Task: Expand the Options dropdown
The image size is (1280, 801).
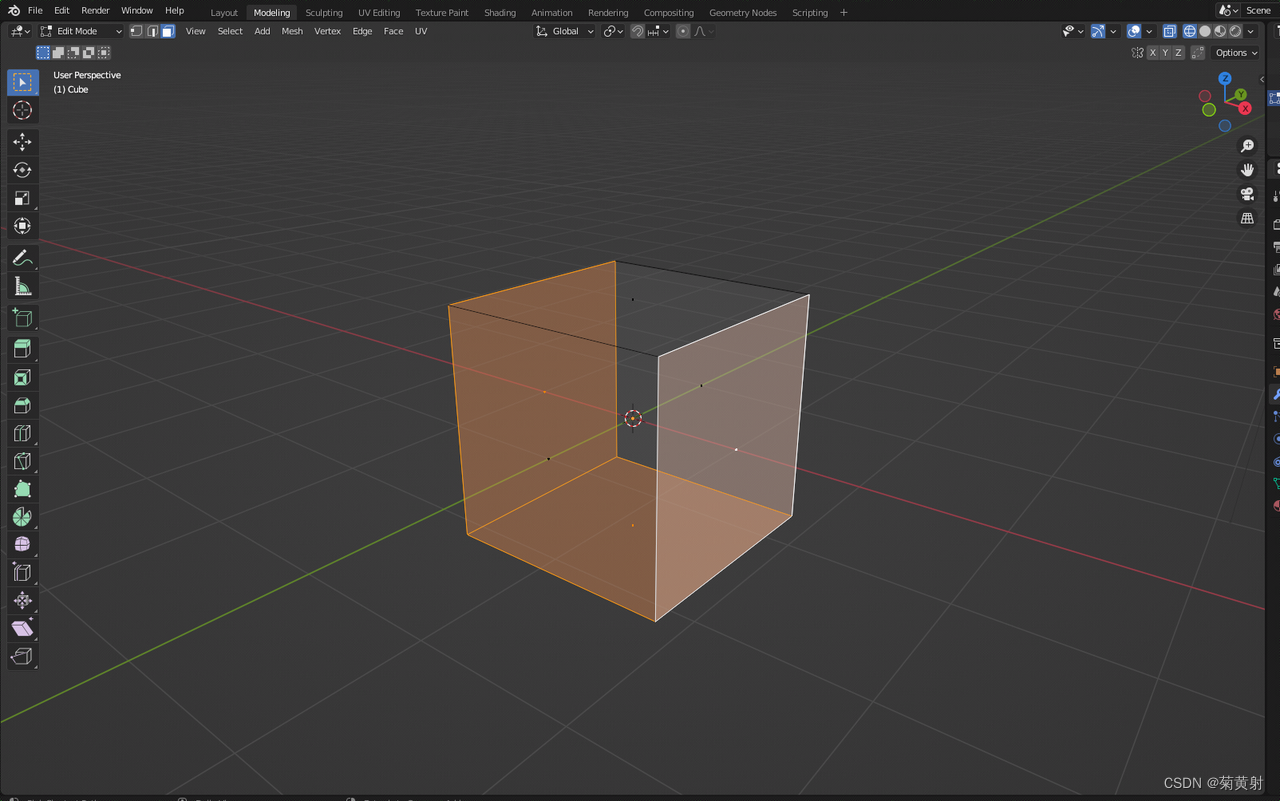Action: click(x=1237, y=53)
